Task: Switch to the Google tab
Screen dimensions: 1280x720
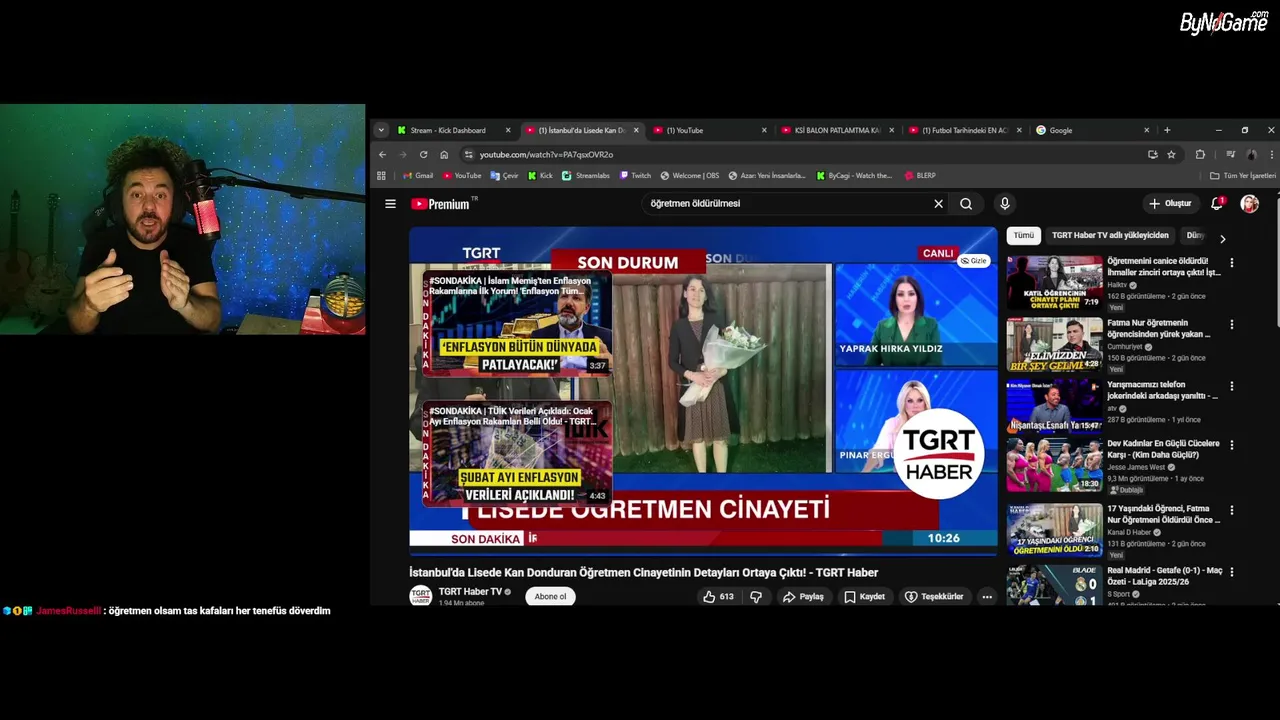Action: [1093, 130]
